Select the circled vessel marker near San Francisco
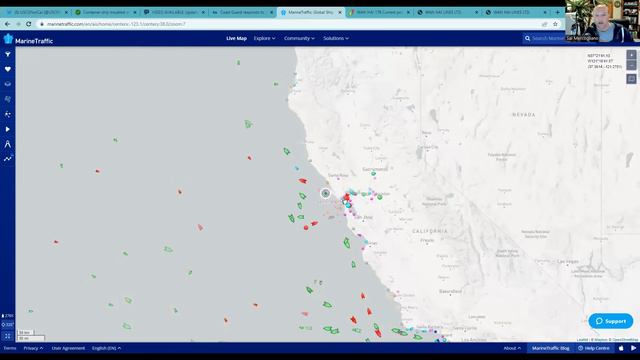This screenshot has width=640, height=360. point(325,193)
